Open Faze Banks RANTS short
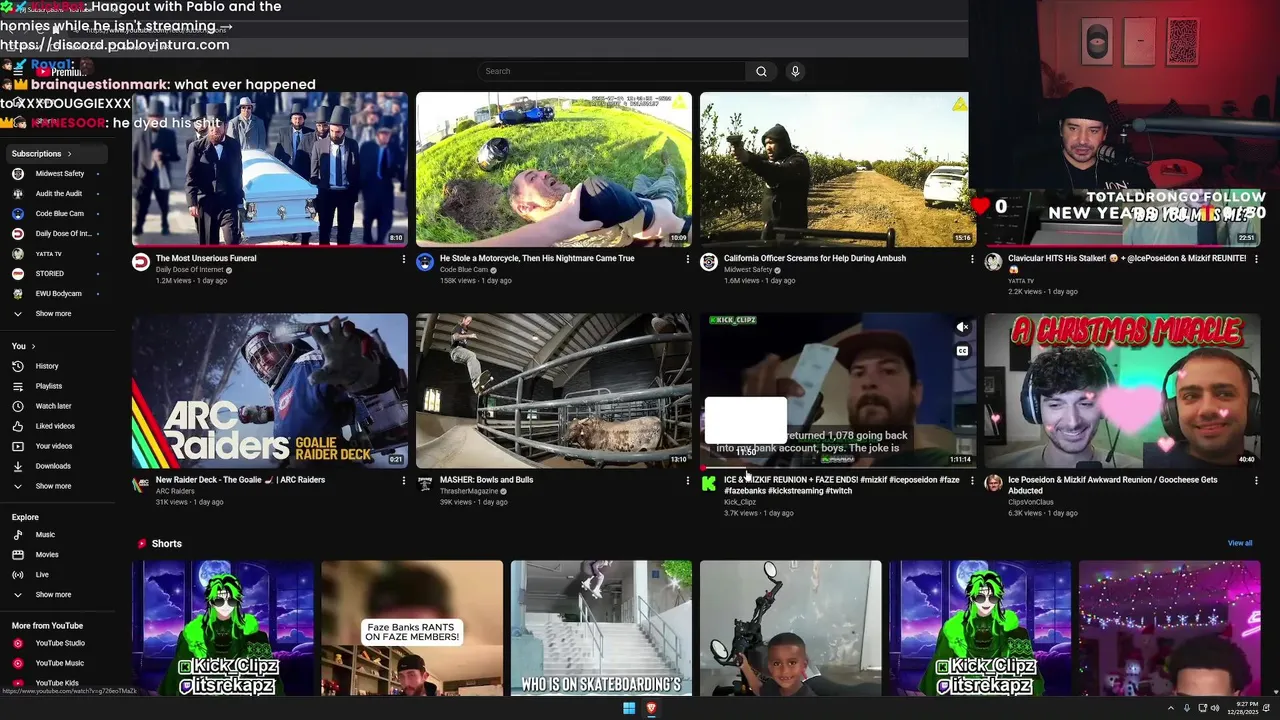The height and width of the screenshot is (720, 1280). (x=412, y=628)
